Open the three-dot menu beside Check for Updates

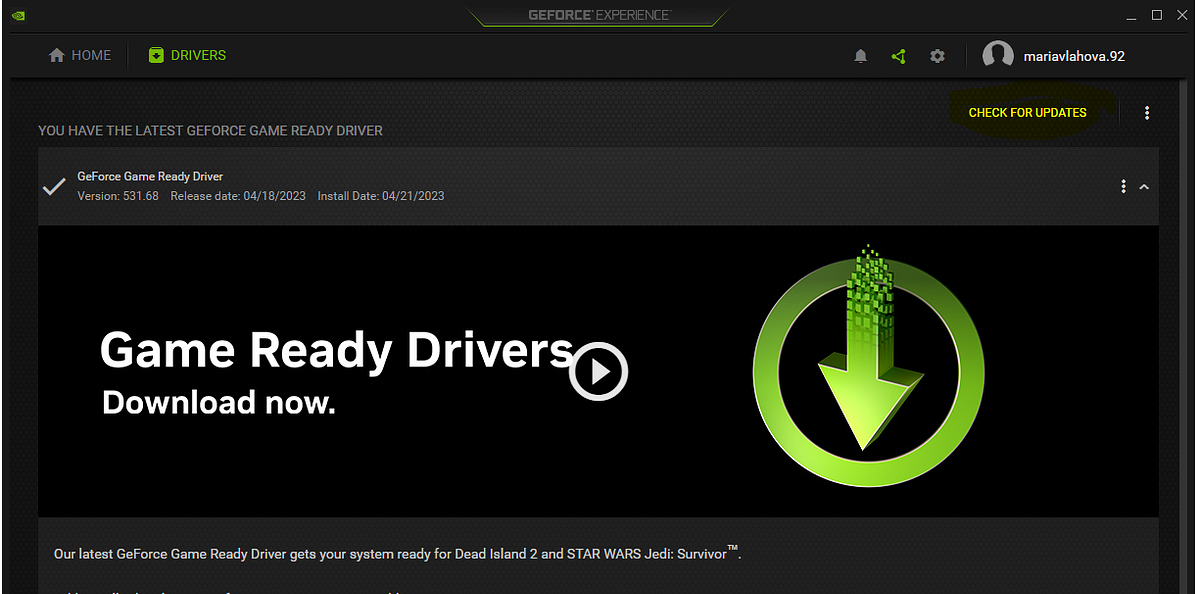click(x=1146, y=112)
